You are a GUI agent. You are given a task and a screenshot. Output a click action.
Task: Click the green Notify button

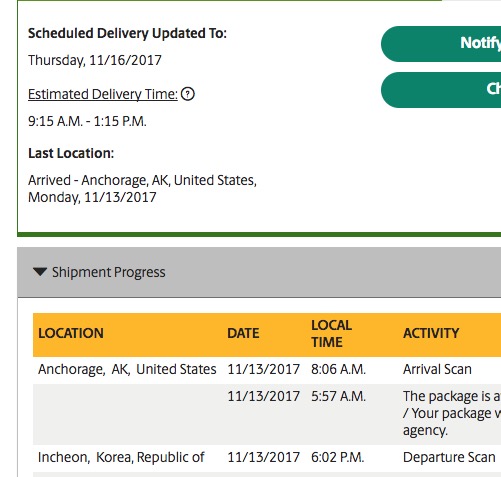pos(441,44)
